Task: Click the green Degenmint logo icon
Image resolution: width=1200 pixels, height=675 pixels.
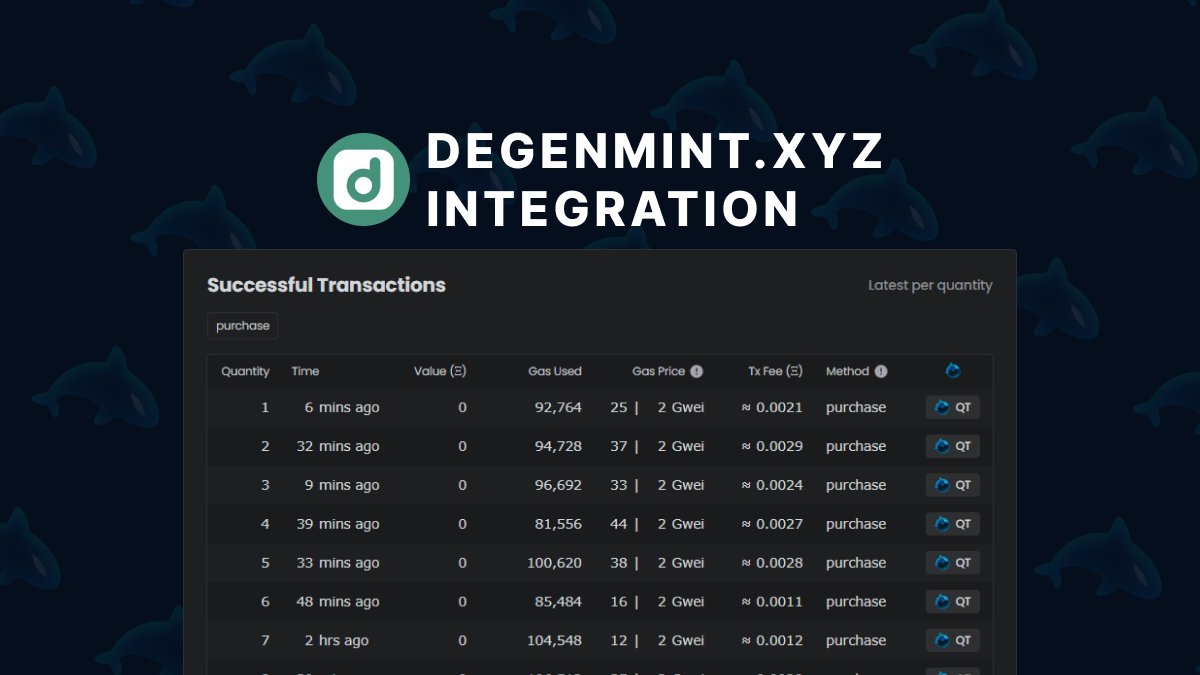Action: (x=363, y=179)
